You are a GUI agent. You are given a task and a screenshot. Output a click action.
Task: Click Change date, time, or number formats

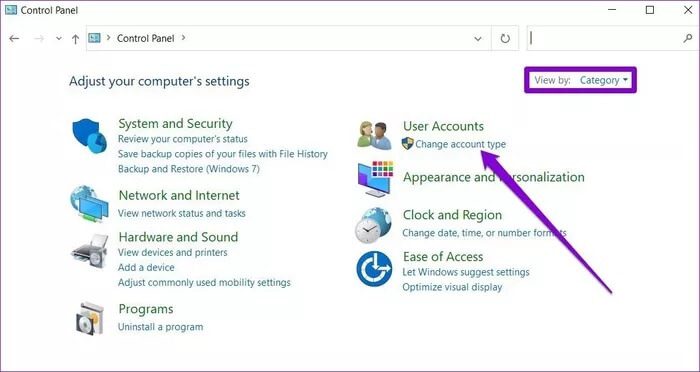point(484,233)
